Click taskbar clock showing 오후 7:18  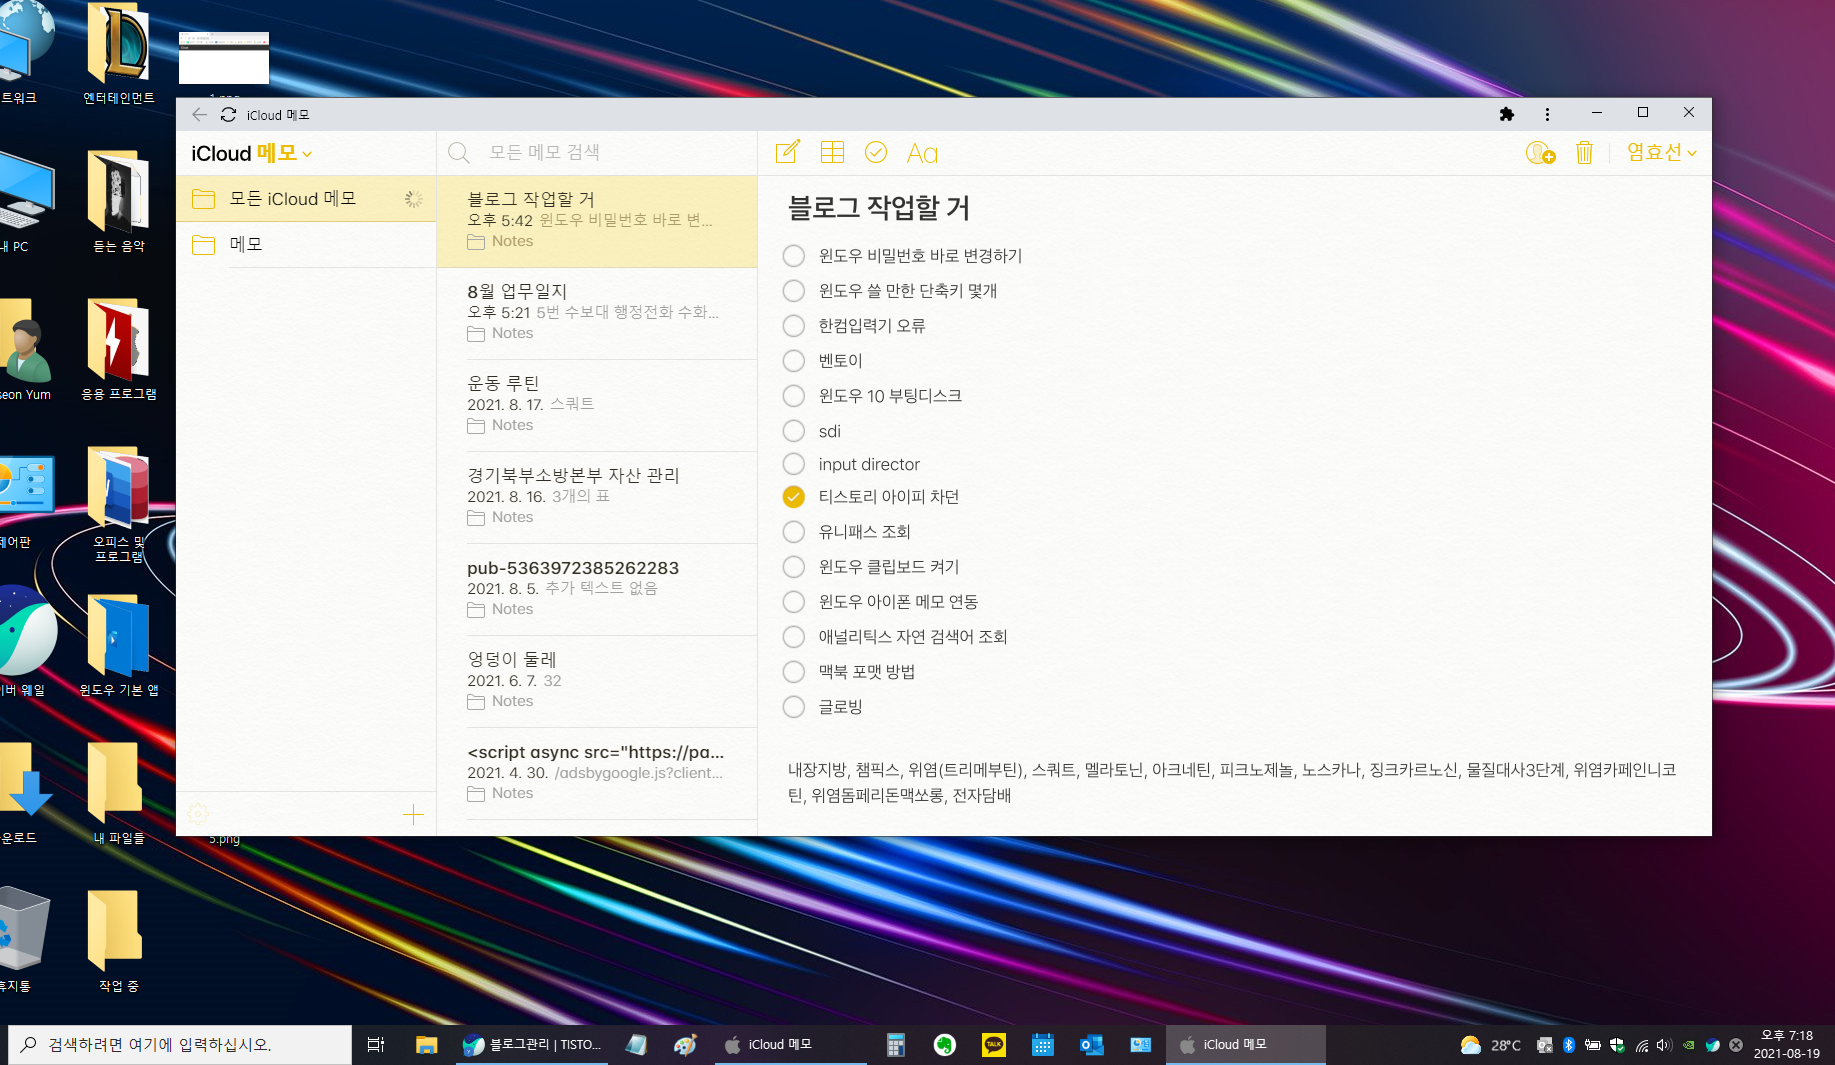coord(1787,1045)
